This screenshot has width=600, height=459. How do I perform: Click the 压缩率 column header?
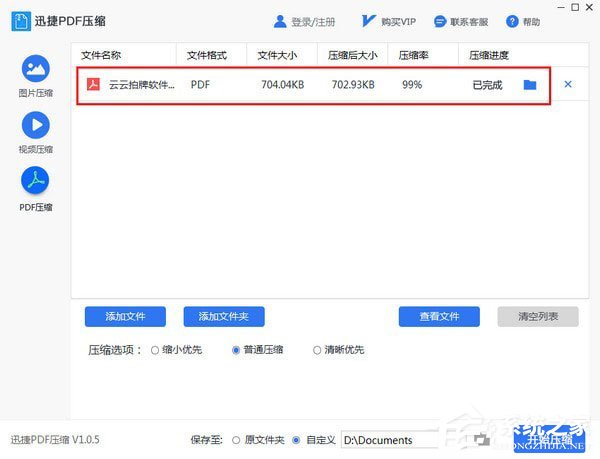(414, 55)
